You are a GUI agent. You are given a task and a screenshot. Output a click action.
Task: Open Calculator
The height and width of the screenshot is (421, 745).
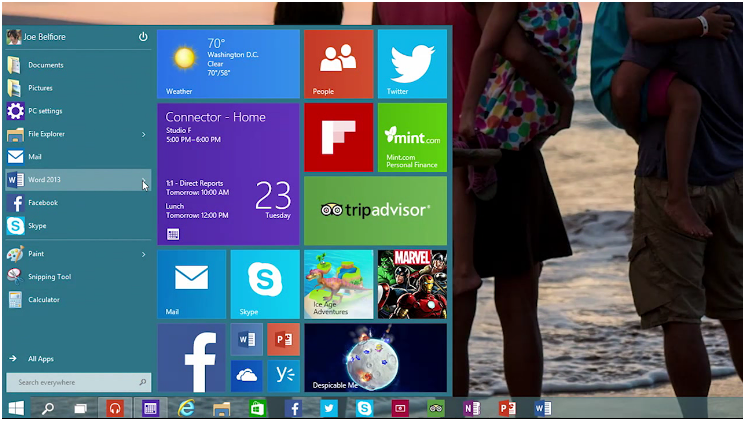[78, 300]
